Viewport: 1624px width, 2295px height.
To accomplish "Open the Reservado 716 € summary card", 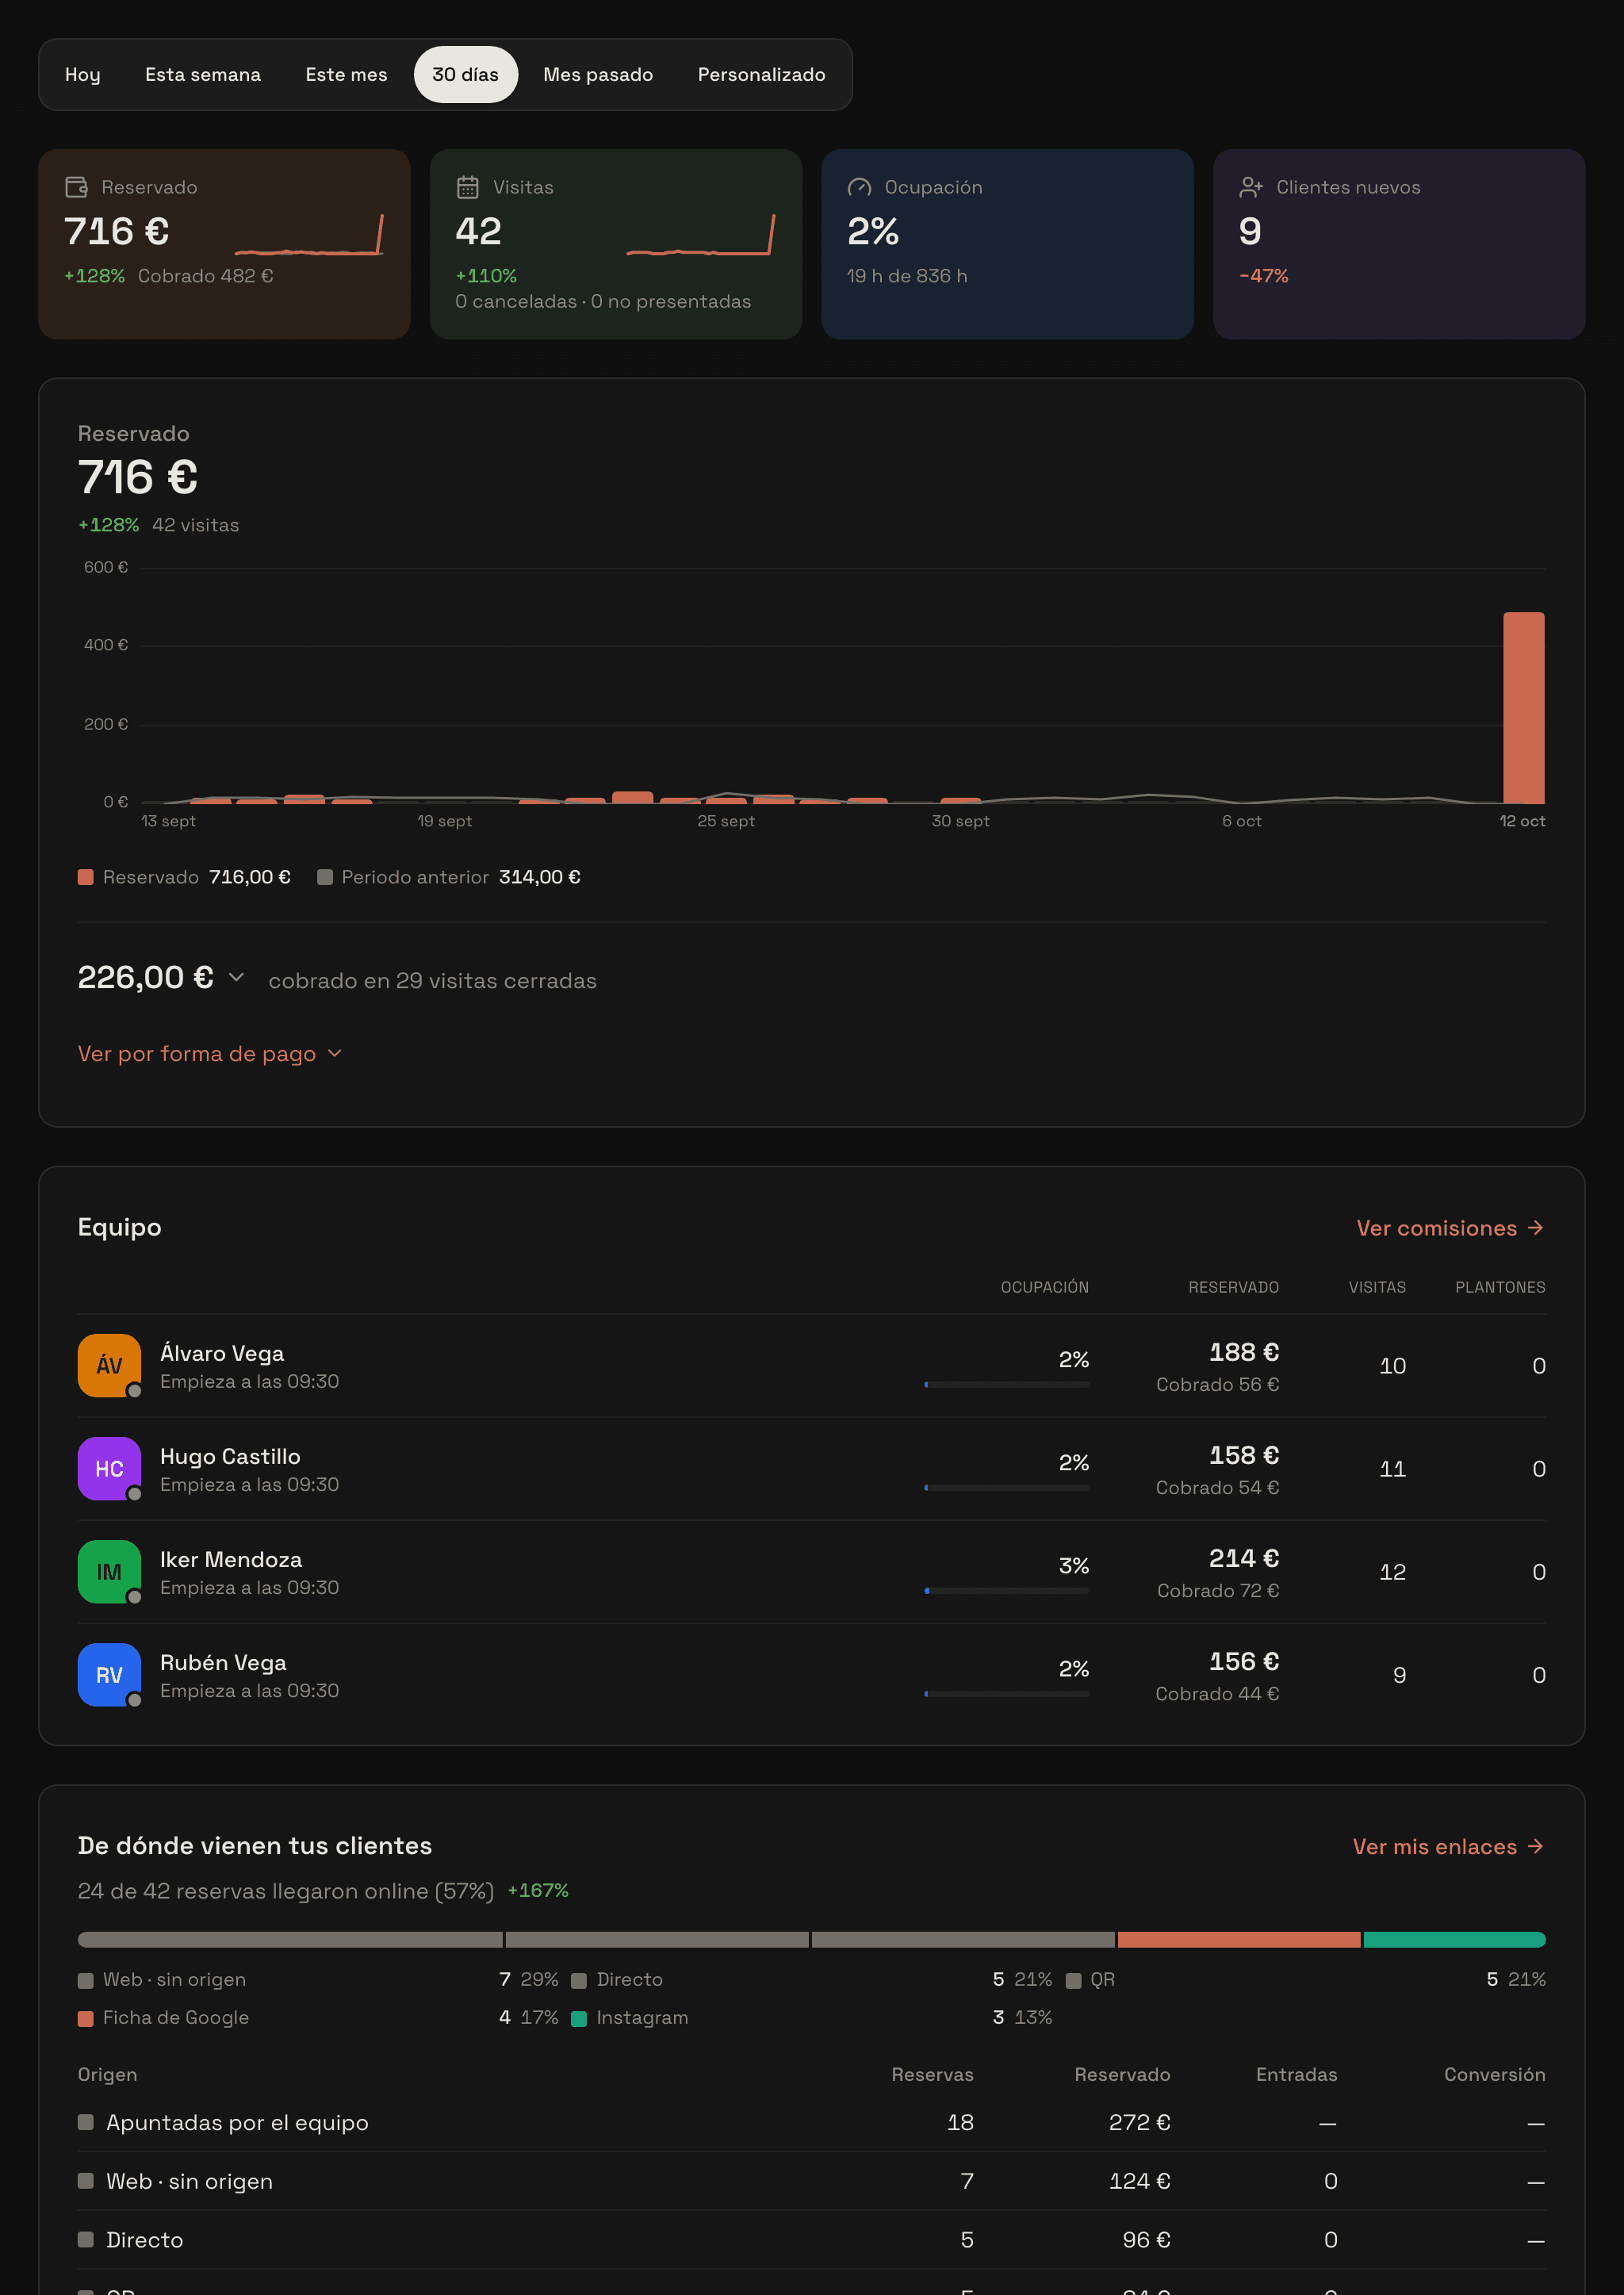I will (x=224, y=244).
